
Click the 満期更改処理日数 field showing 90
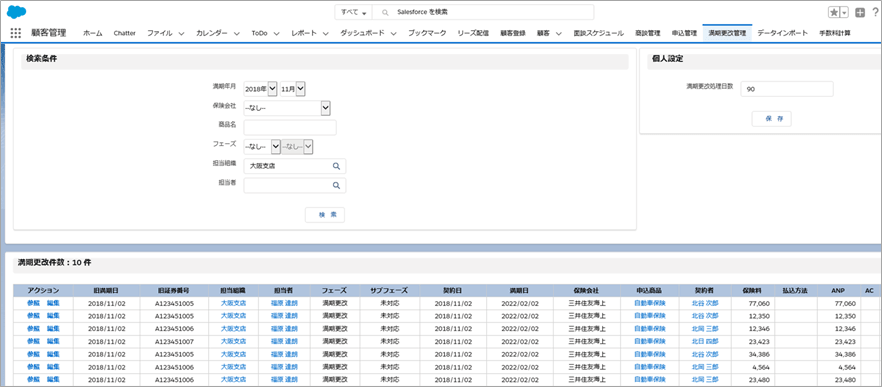click(x=786, y=89)
